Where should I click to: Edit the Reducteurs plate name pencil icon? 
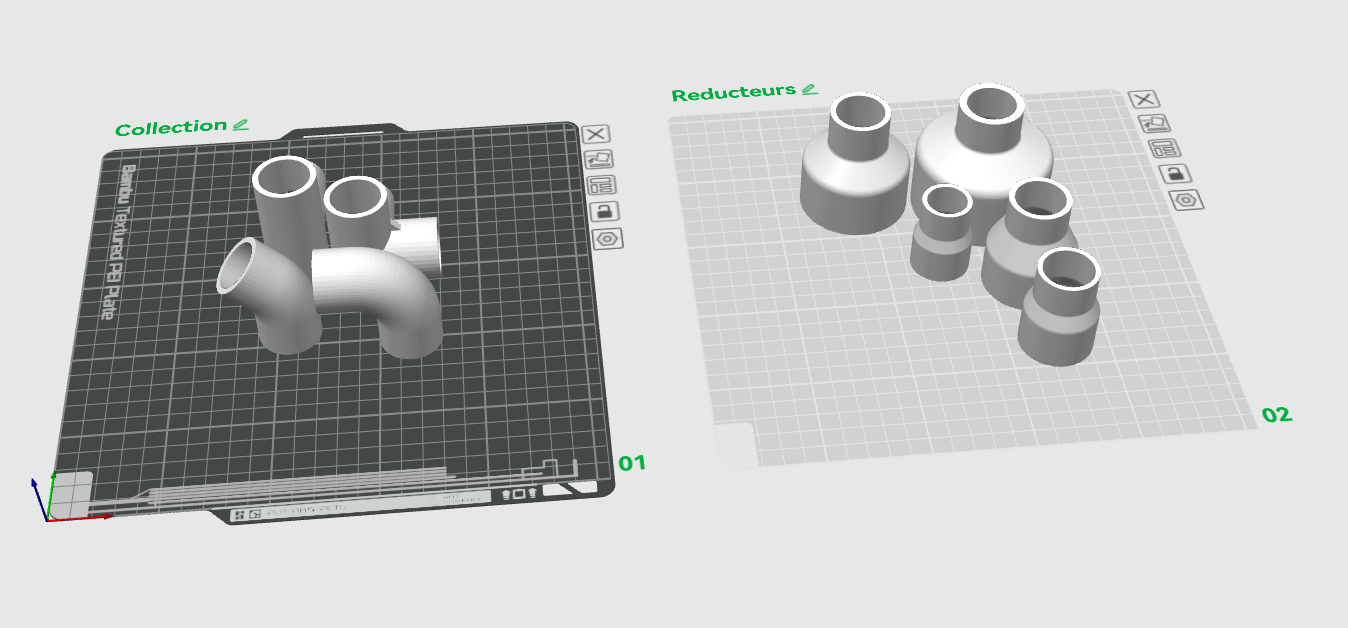click(x=809, y=90)
